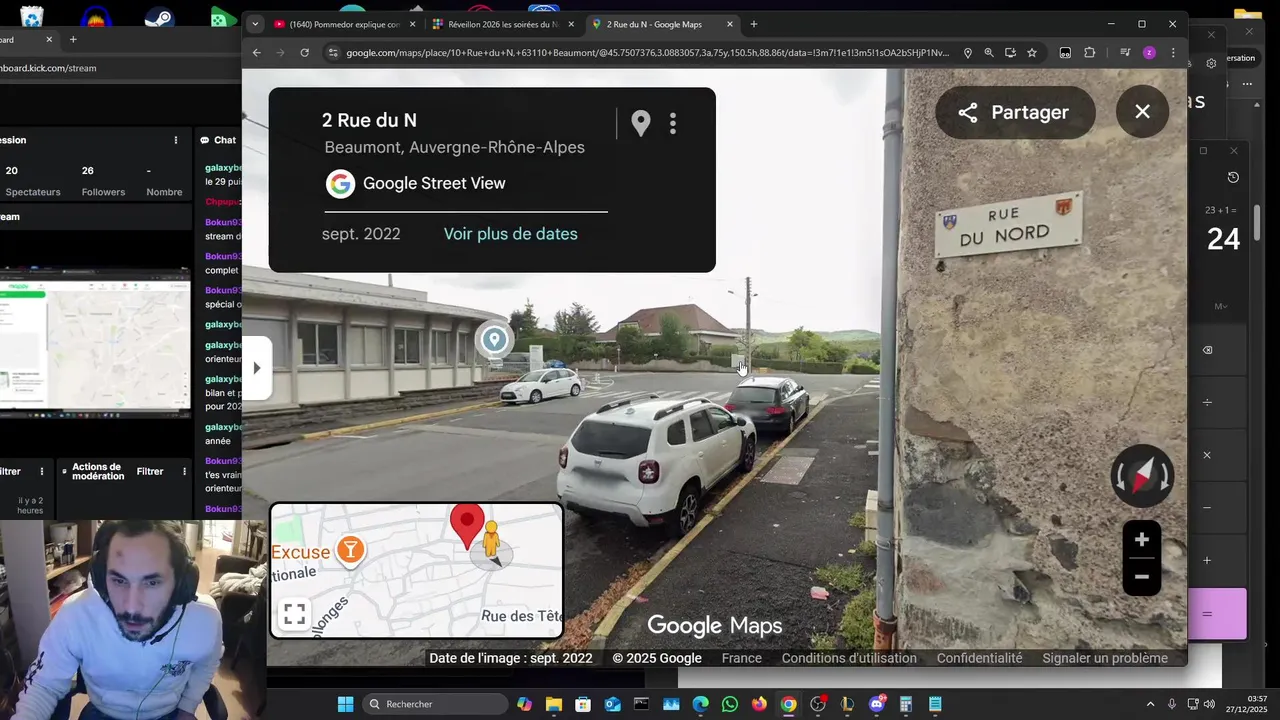The image size is (1280, 720).
Task: Close Street View with the X button
Action: click(1142, 112)
